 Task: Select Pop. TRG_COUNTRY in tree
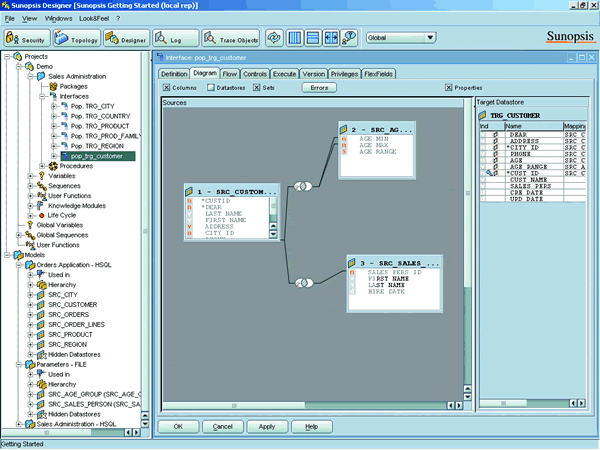point(100,116)
